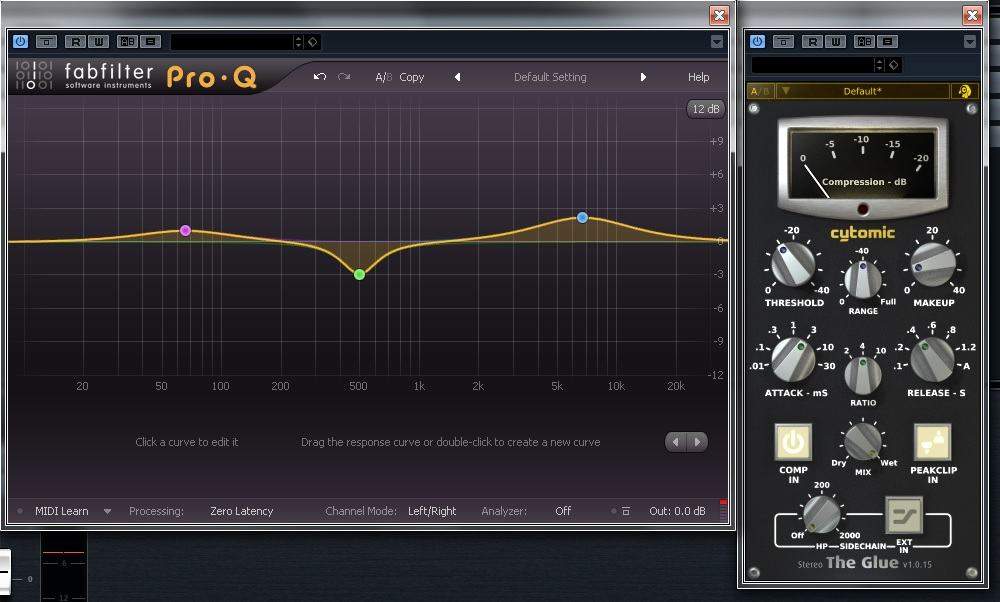The height and width of the screenshot is (602, 1000).
Task: Click the Default* preset name in The Glue
Action: [x=862, y=91]
